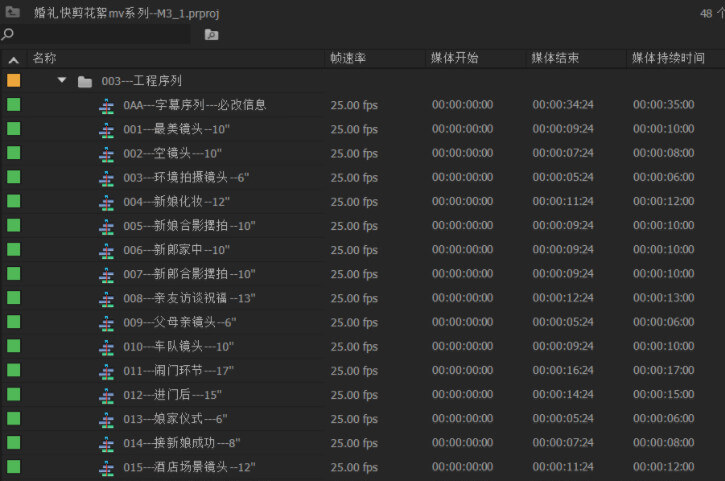Screen dimensions: 725x481
Task: Click the find-in-bin folder search icon
Action: pyautogui.click(x=211, y=34)
